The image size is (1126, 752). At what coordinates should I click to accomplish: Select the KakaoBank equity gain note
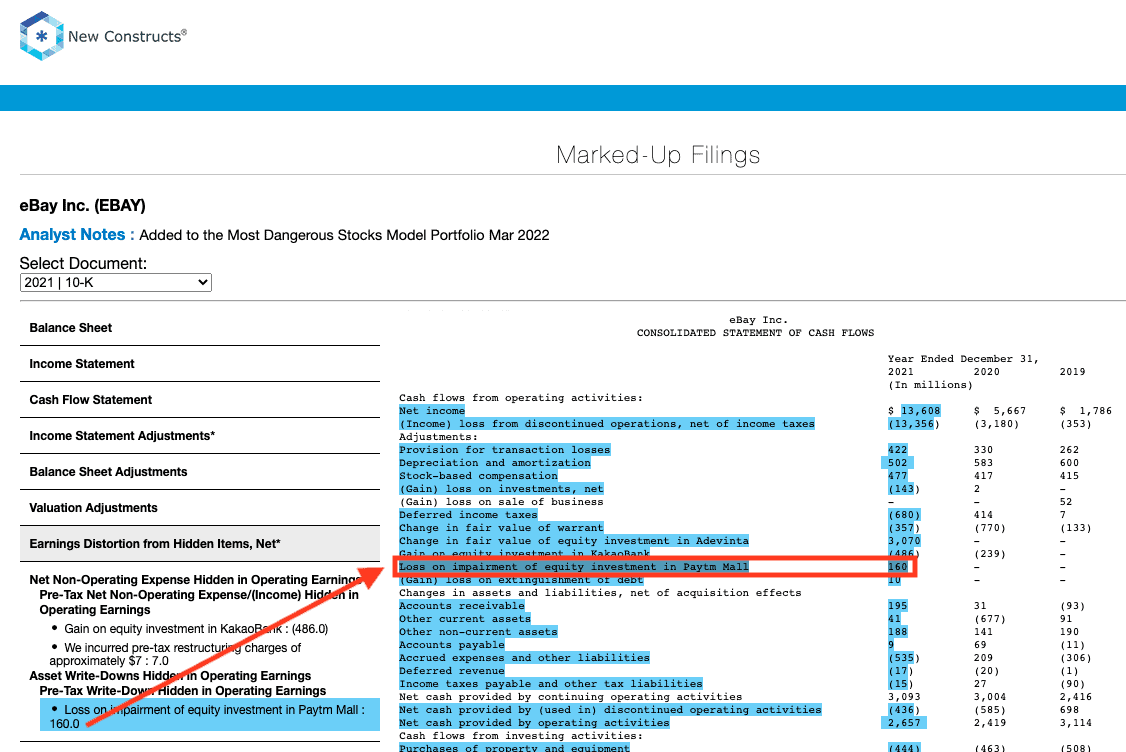[x=196, y=628]
